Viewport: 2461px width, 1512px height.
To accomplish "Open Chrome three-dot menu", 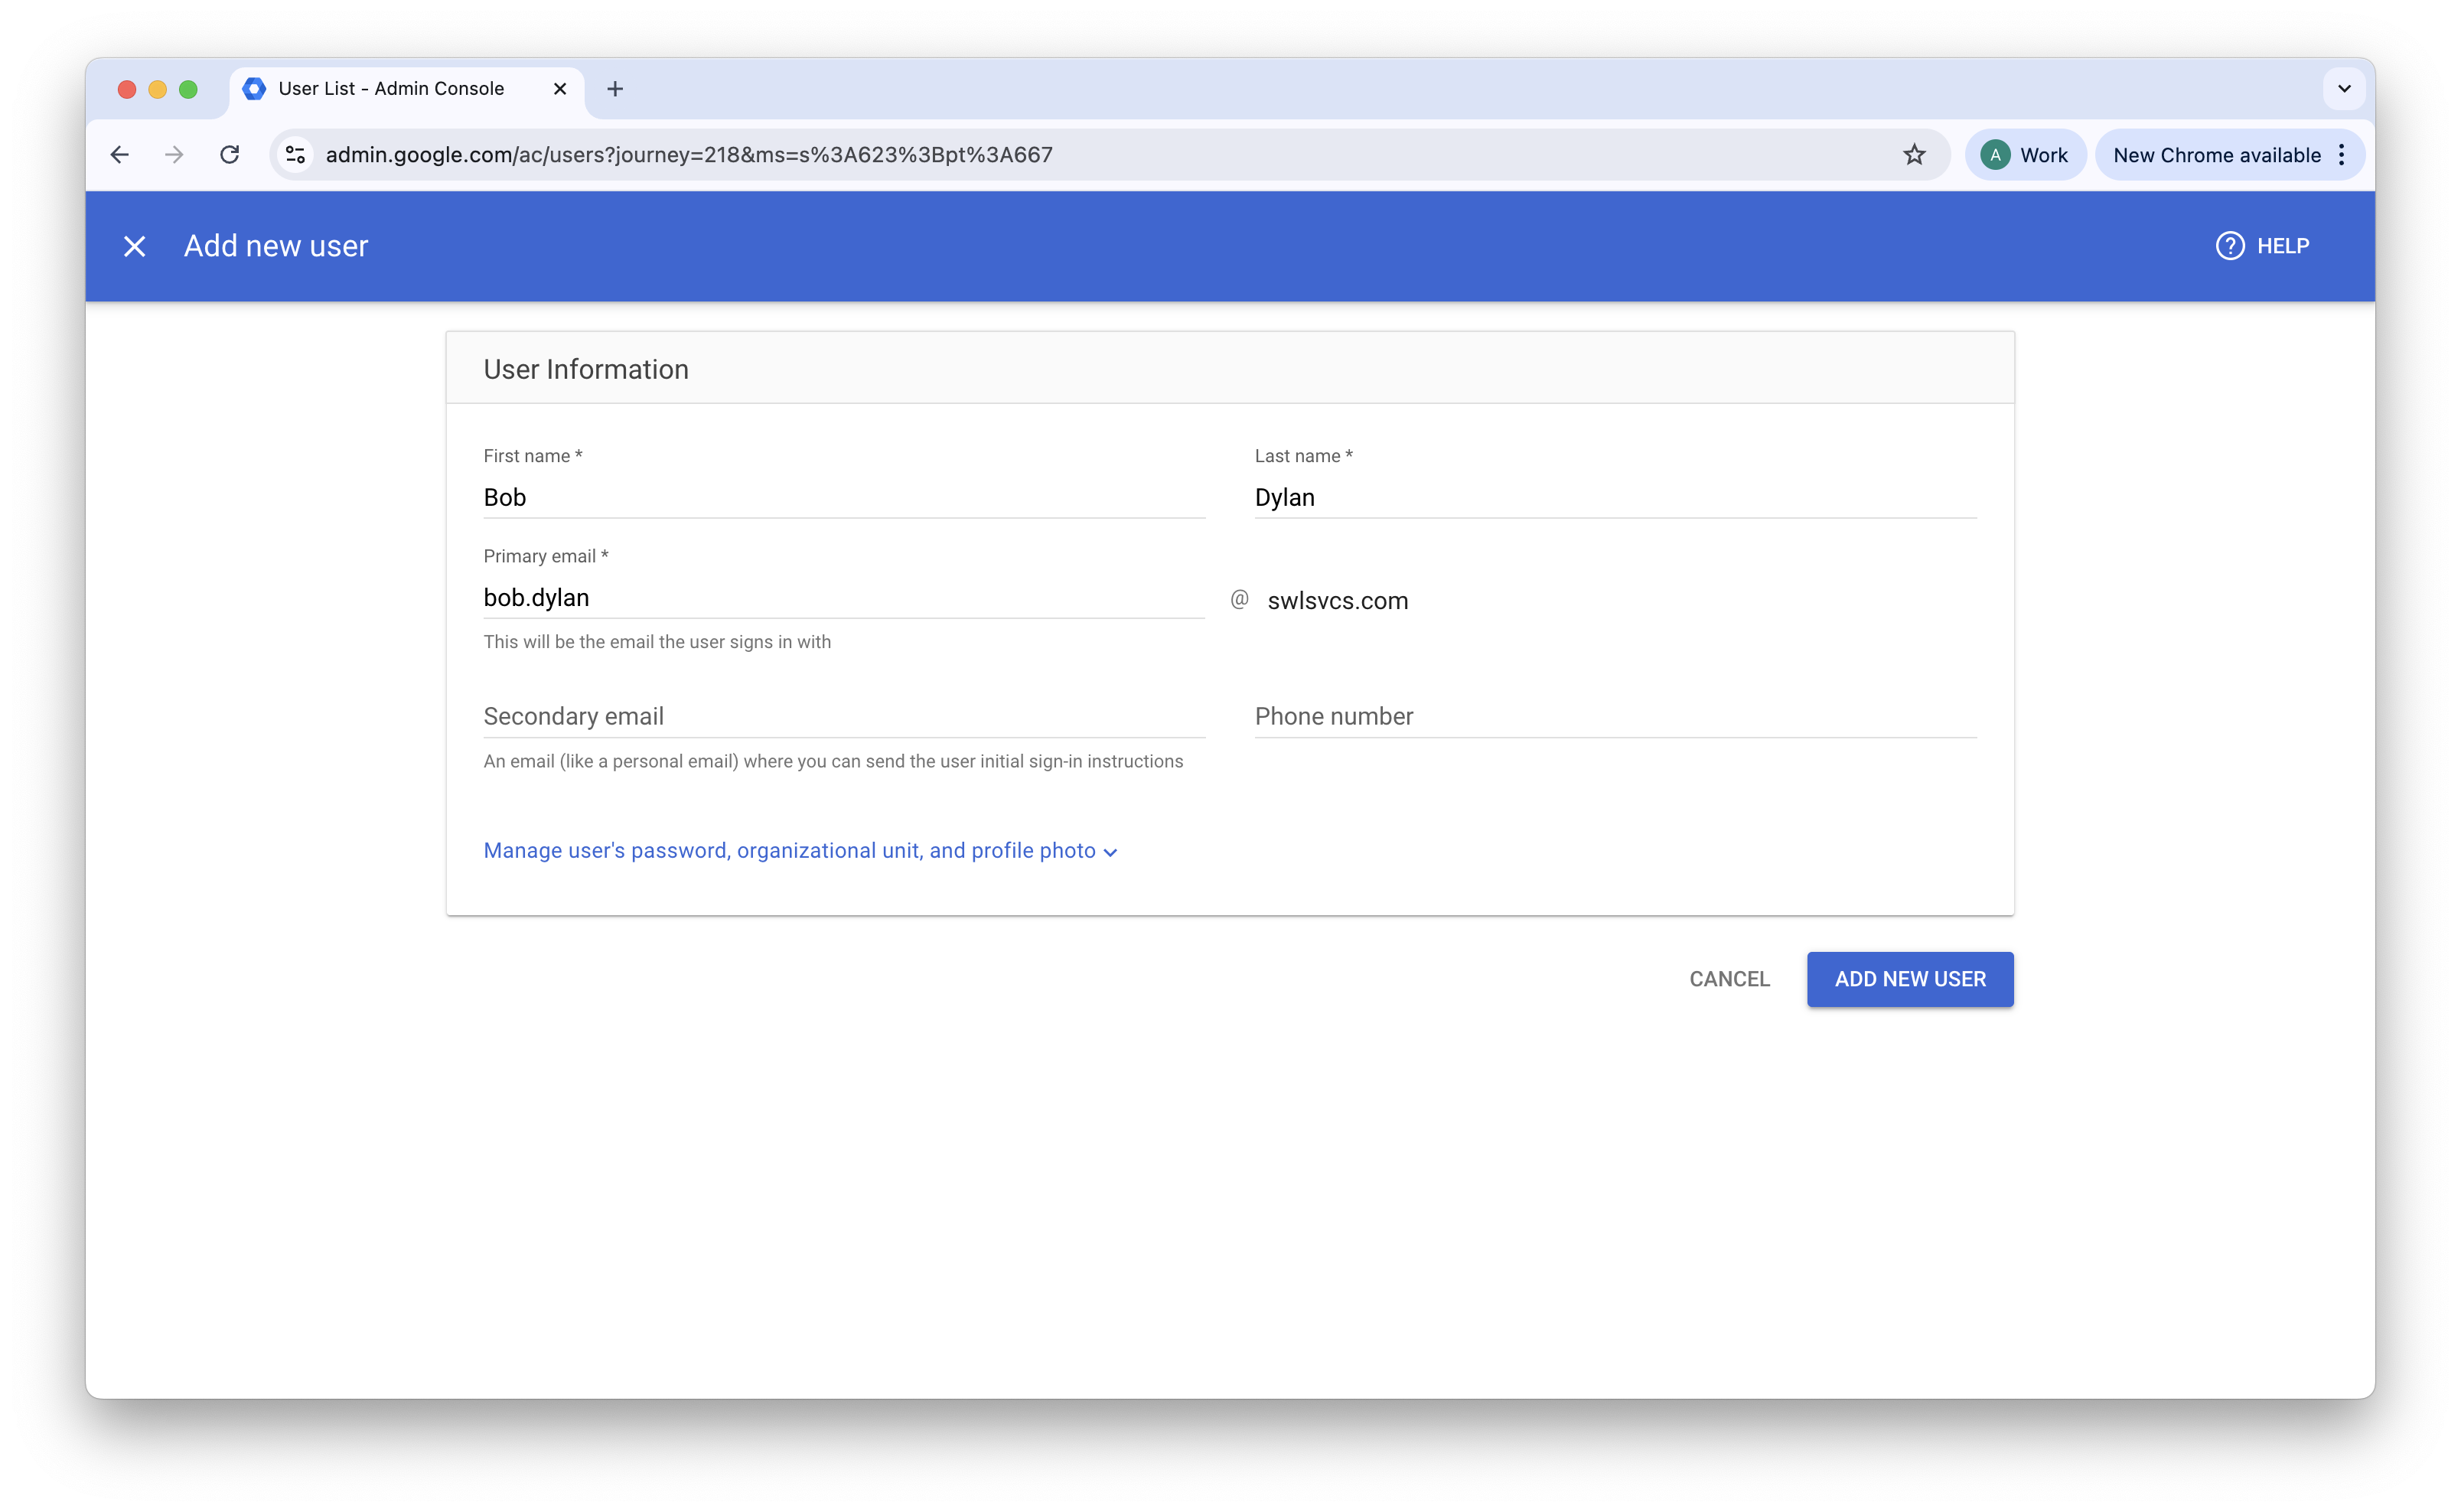I will [x=2341, y=155].
